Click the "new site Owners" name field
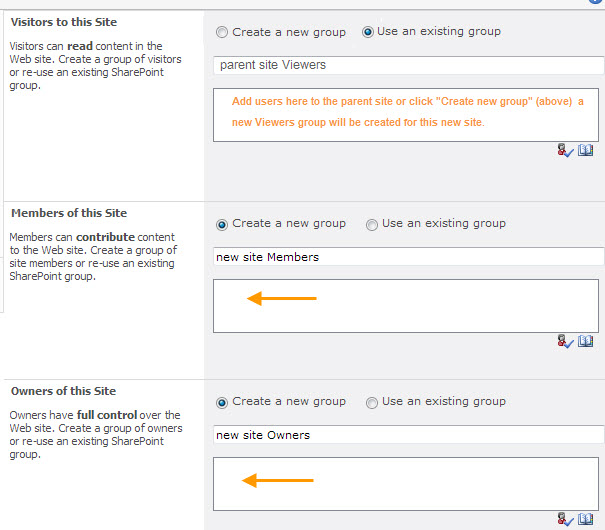The image size is (605, 530). point(408,435)
